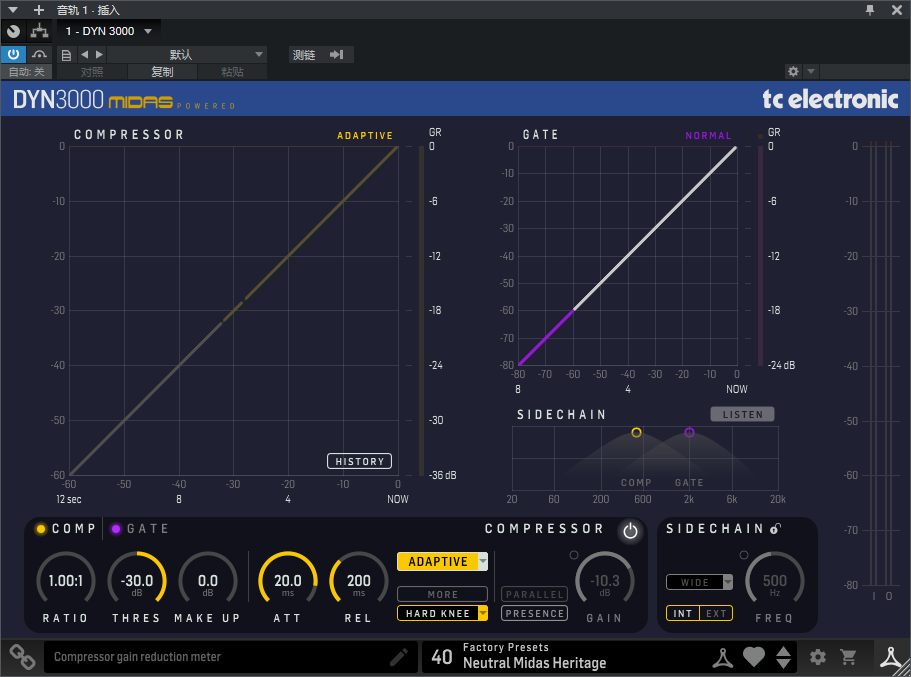Open the WIDE sidechain dropdown
911x677 pixels.
pyautogui.click(x=700, y=582)
